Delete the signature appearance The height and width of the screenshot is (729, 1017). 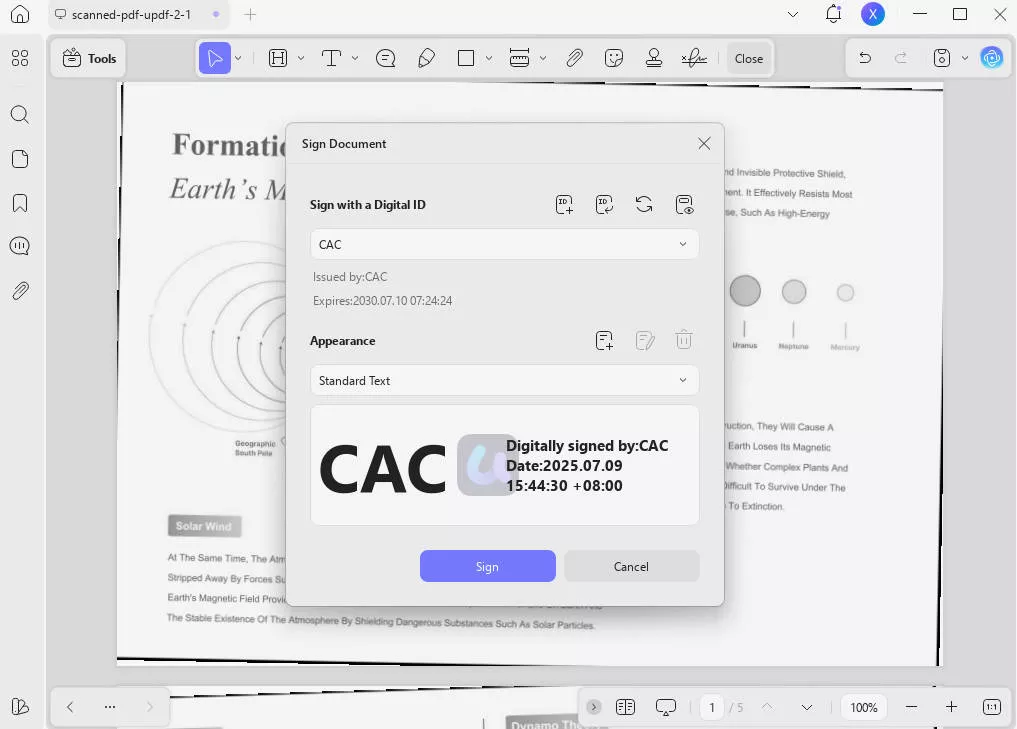click(x=684, y=340)
